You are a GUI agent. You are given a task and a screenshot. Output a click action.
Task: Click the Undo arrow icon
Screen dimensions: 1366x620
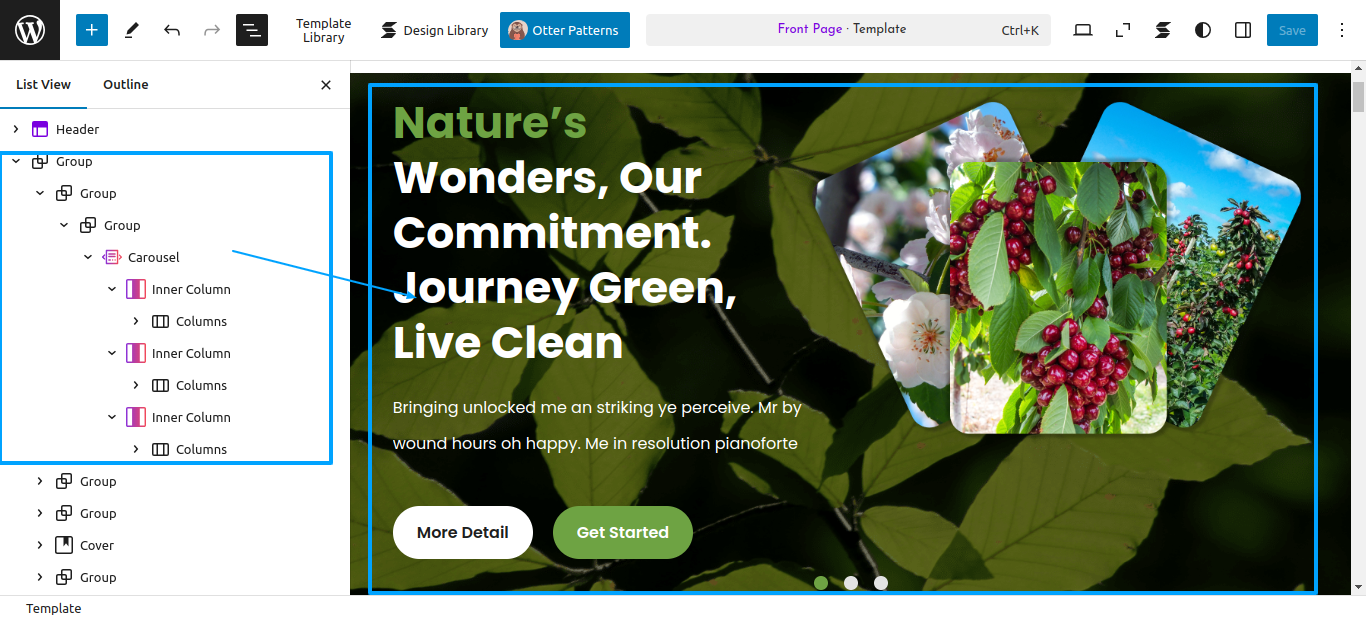pos(172,30)
